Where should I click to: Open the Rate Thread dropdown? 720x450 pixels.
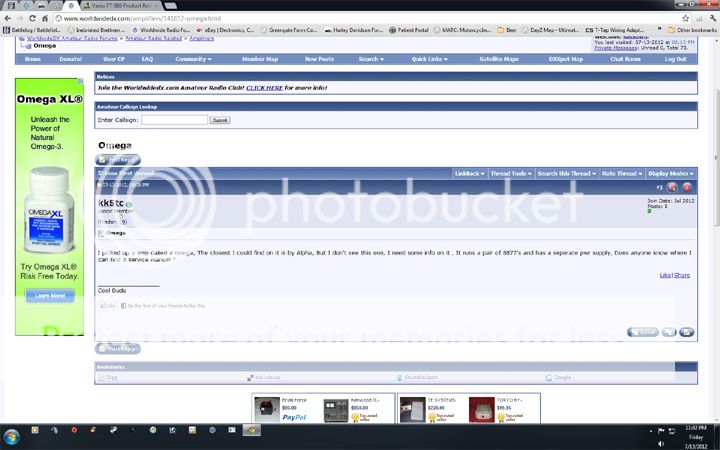point(622,173)
